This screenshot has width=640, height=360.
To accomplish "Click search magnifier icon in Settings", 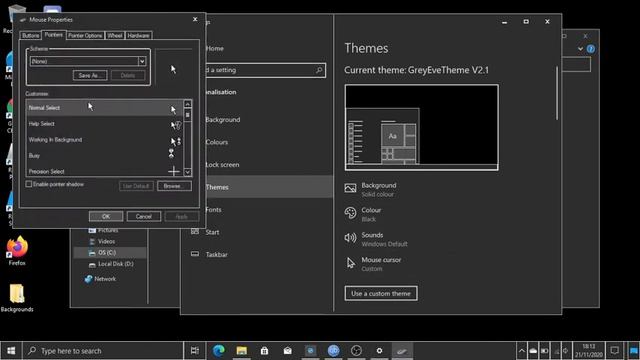I will [319, 70].
